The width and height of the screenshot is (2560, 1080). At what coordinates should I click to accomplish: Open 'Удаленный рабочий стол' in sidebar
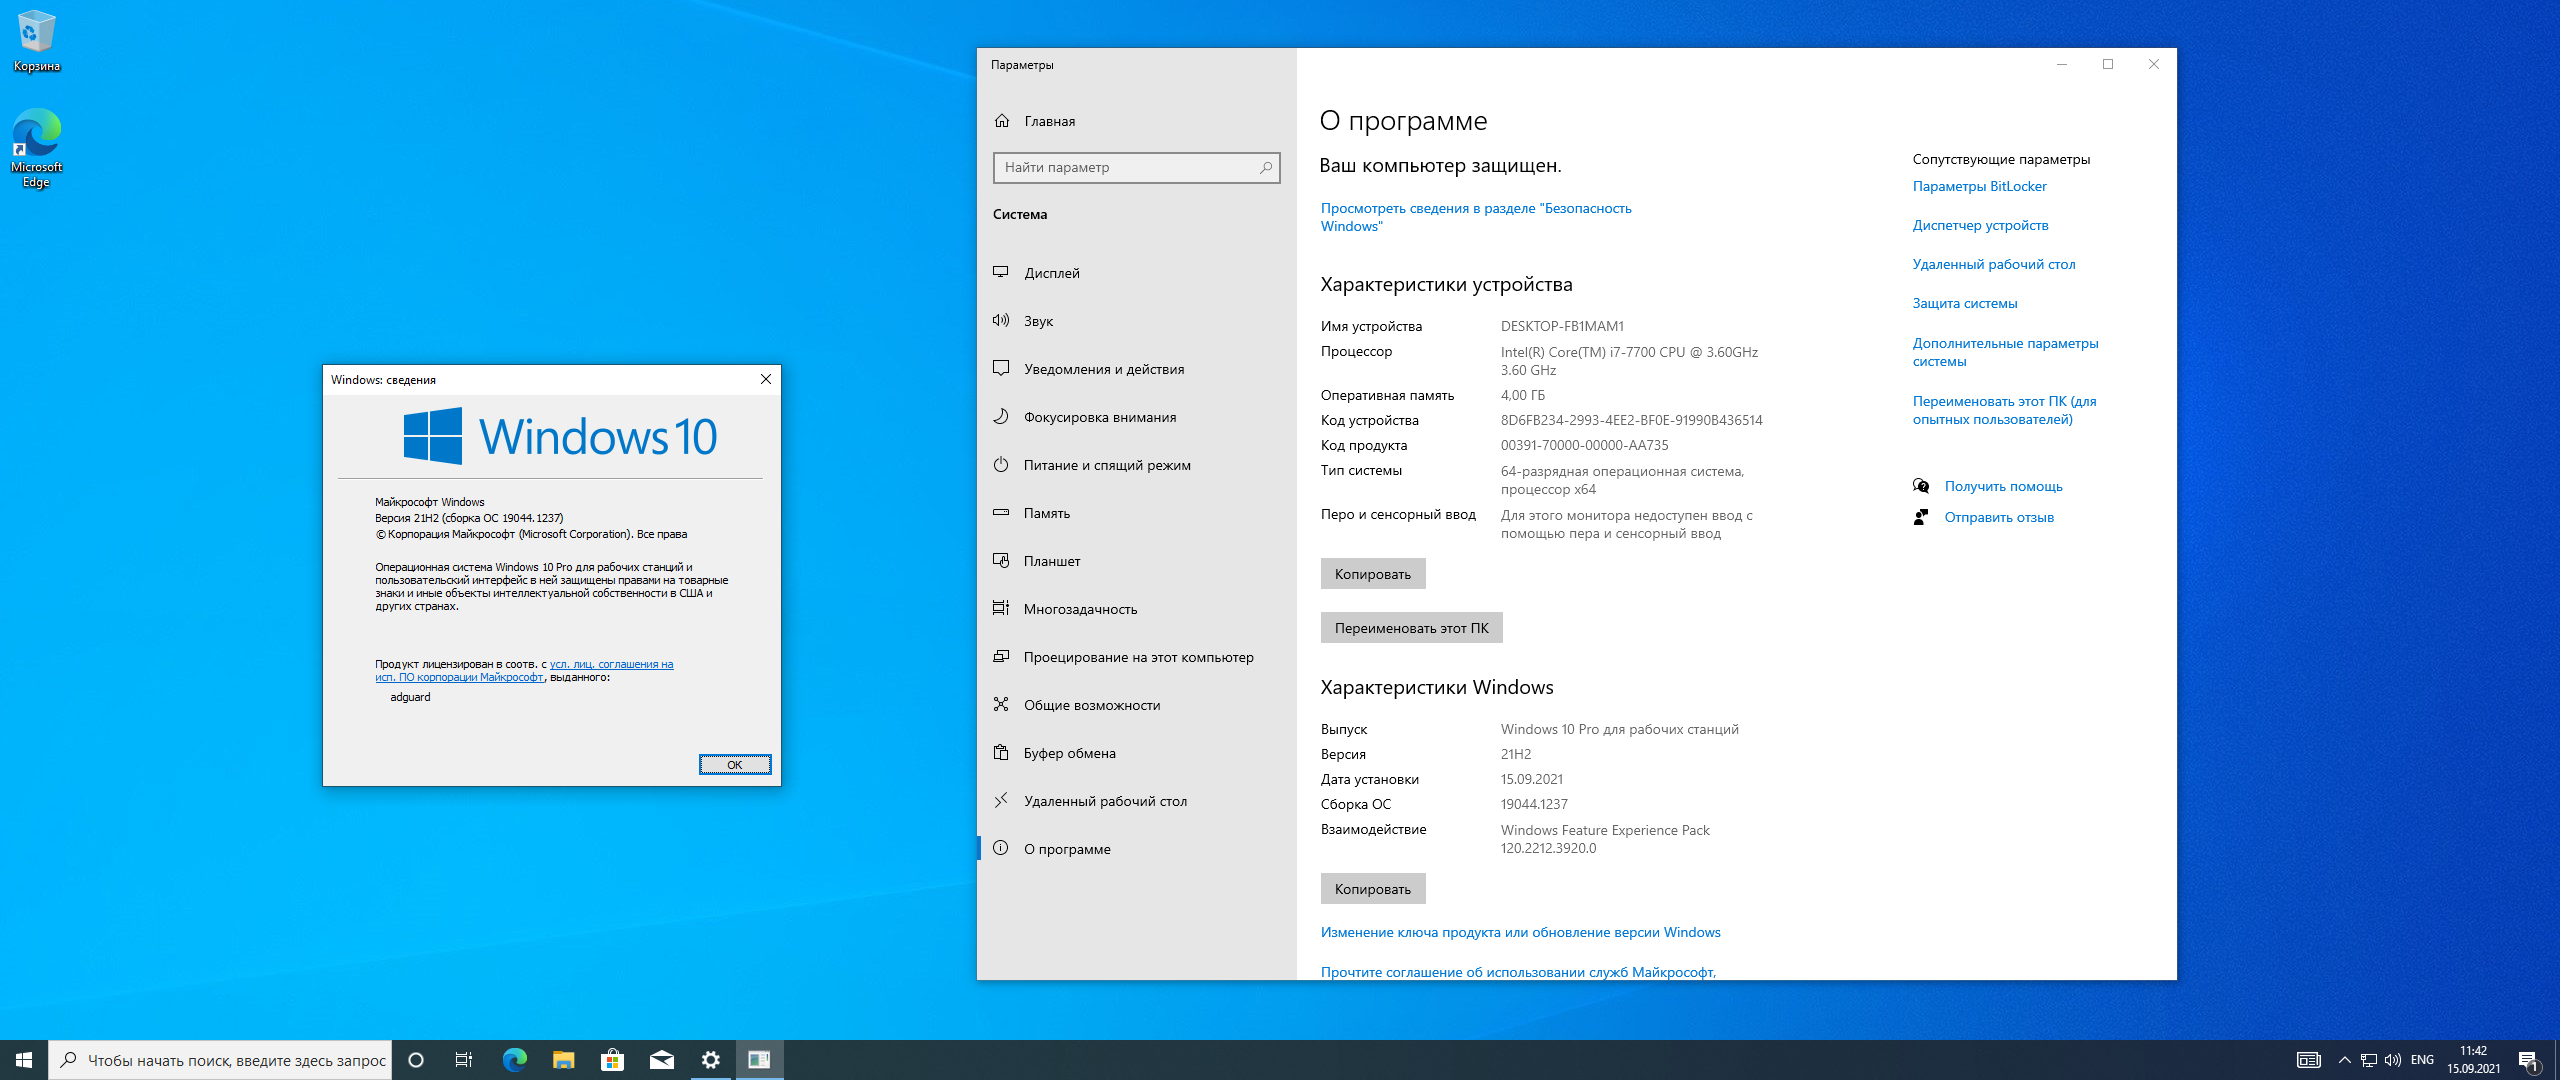[x=1136, y=801]
